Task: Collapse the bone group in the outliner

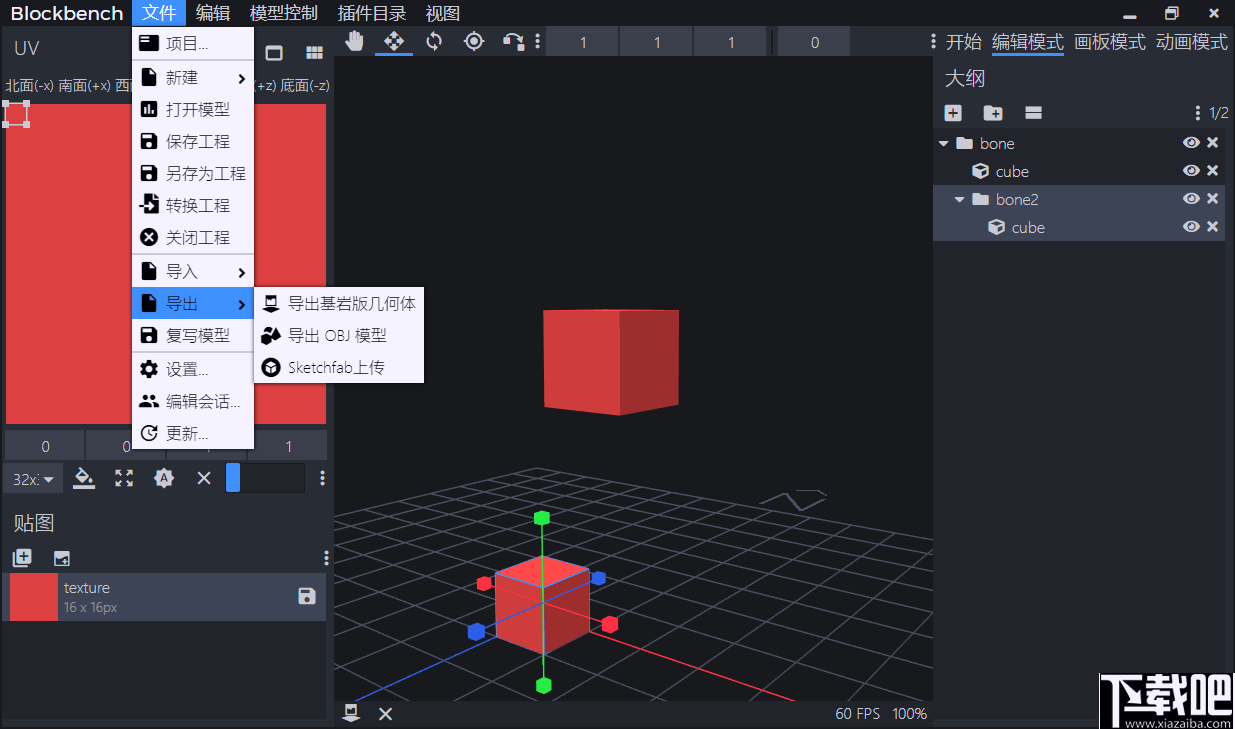Action: click(943, 142)
